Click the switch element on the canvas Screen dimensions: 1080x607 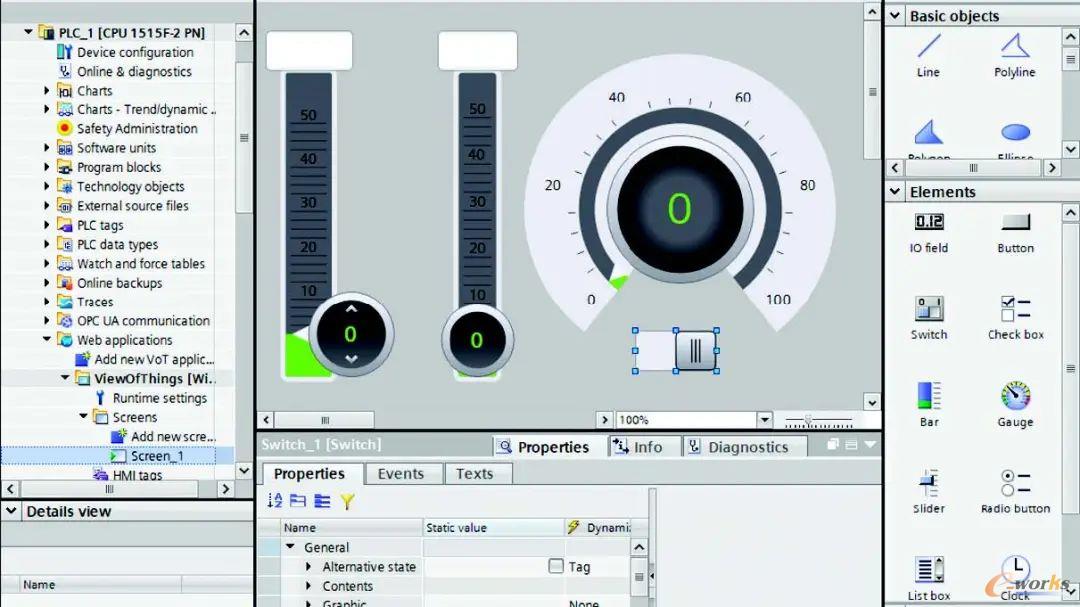click(676, 351)
